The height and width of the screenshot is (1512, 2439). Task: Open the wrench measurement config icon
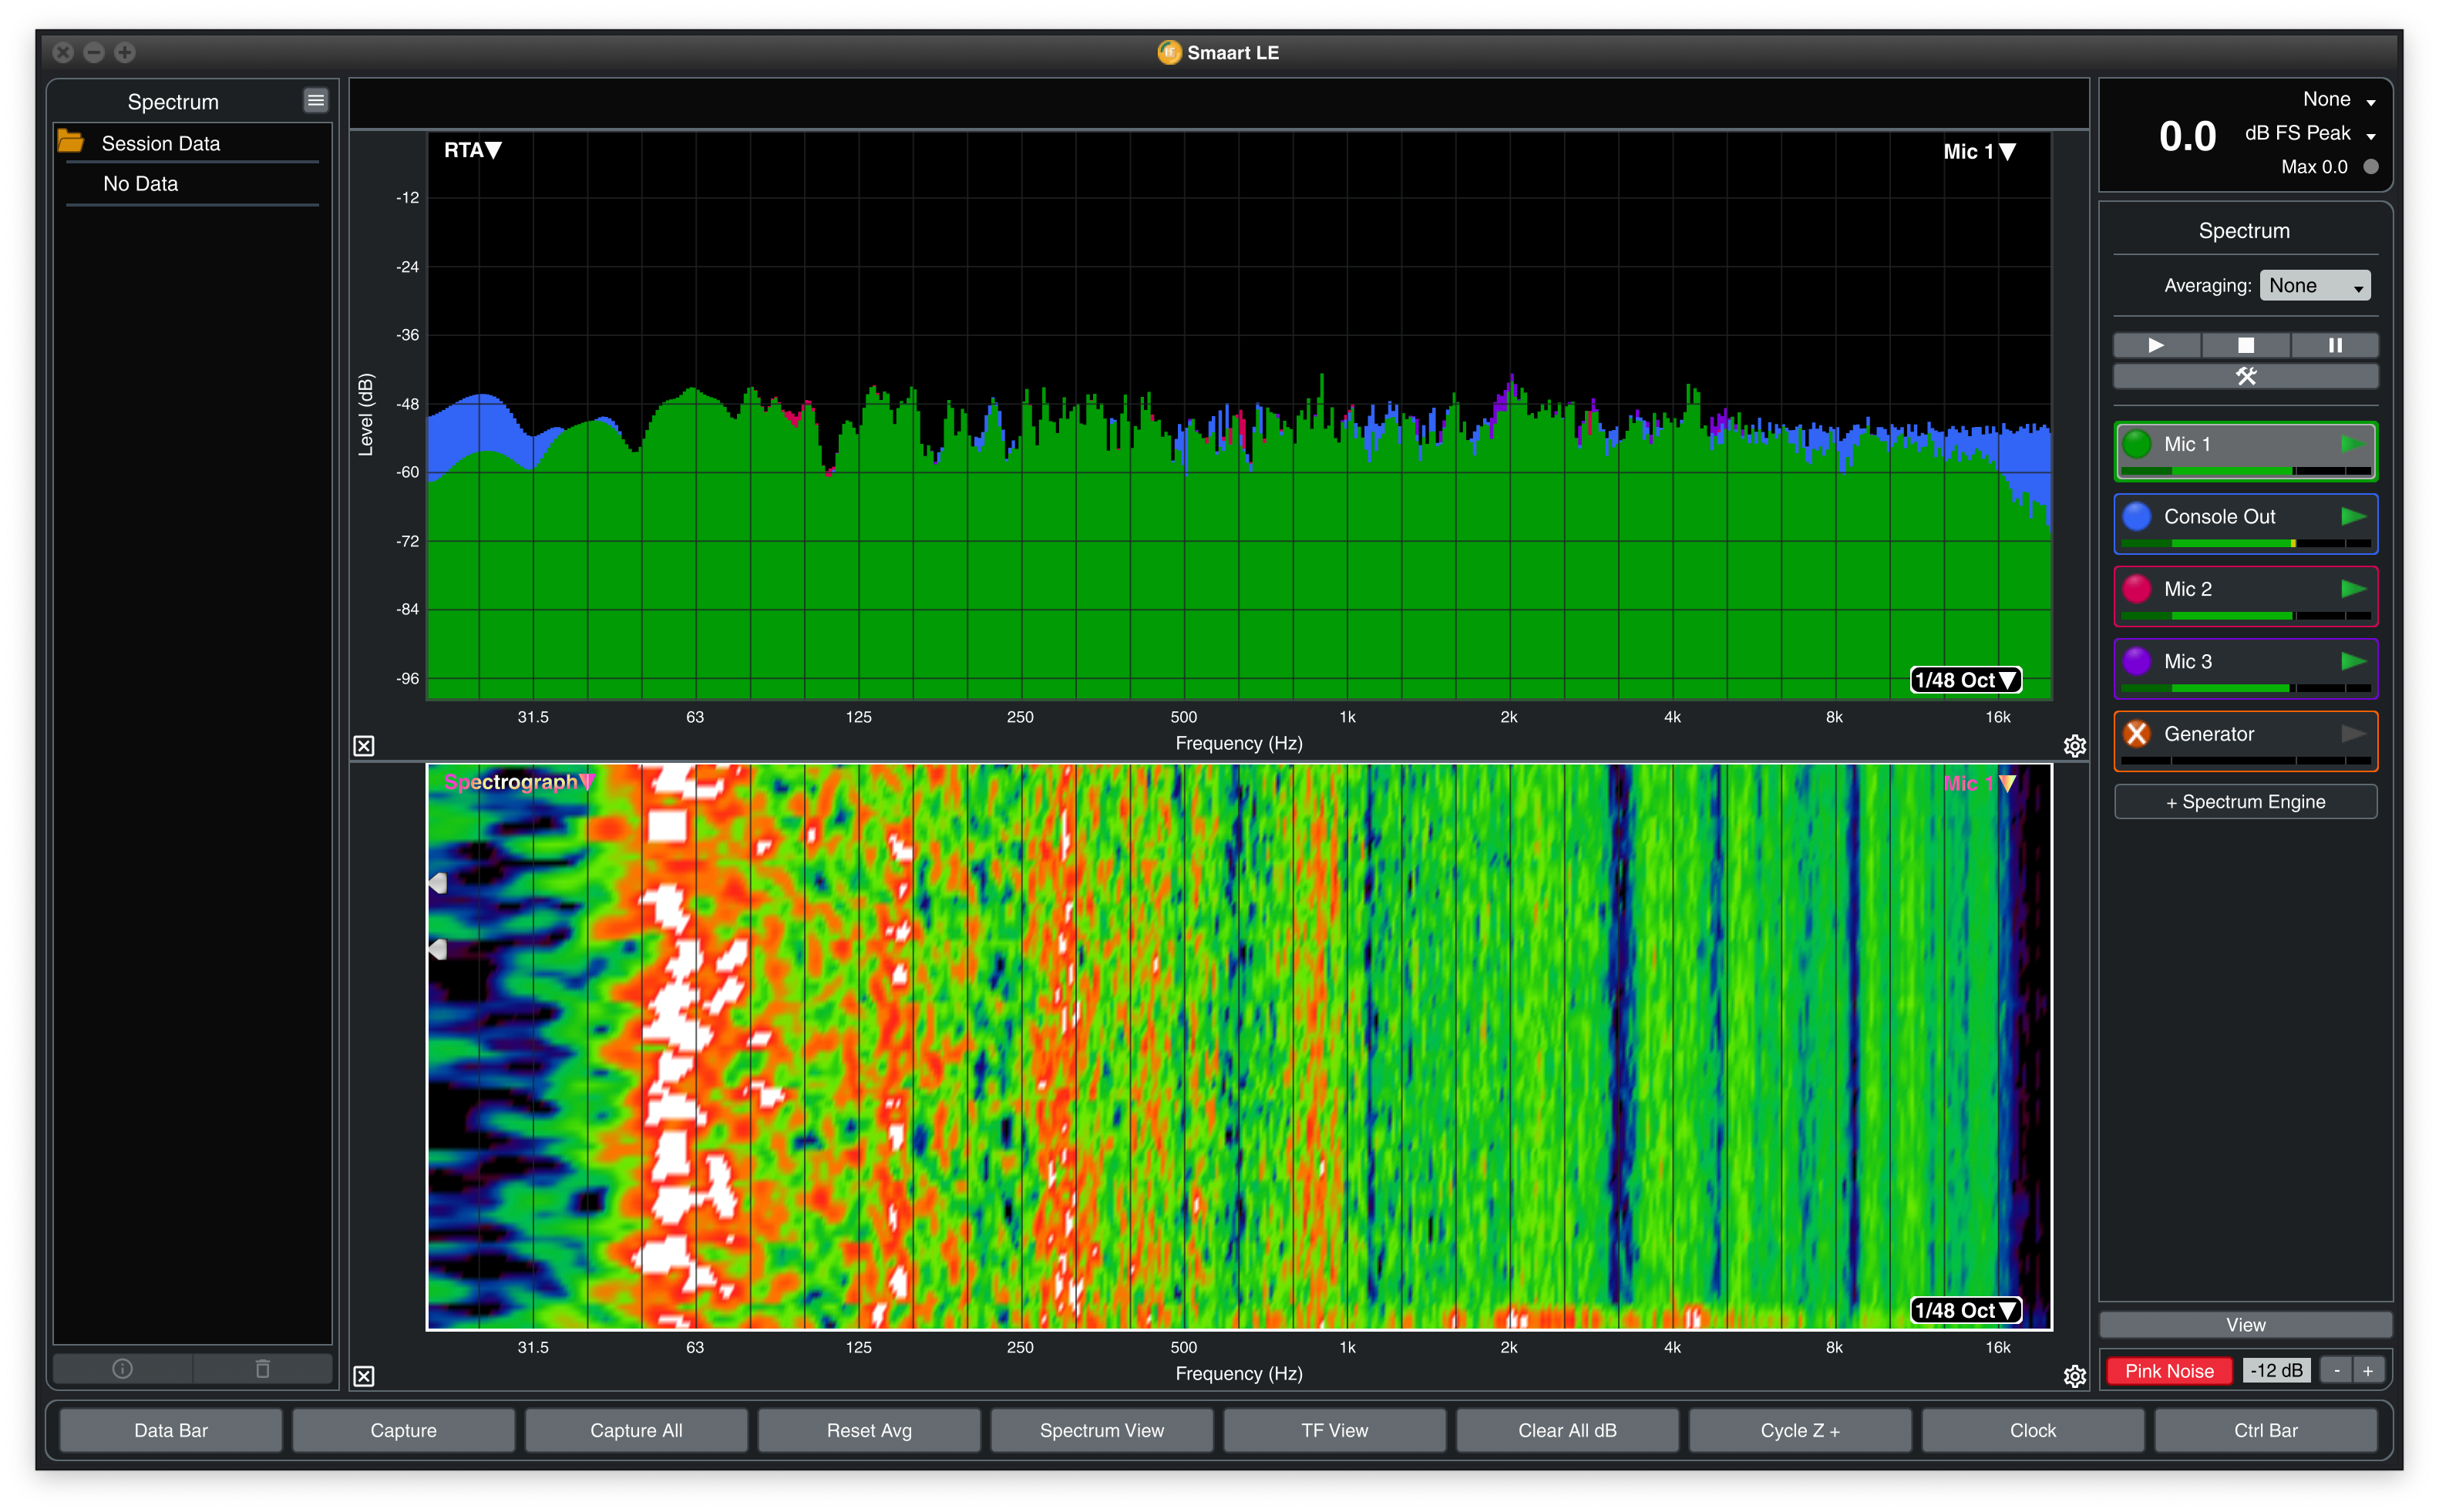pyautogui.click(x=2245, y=377)
